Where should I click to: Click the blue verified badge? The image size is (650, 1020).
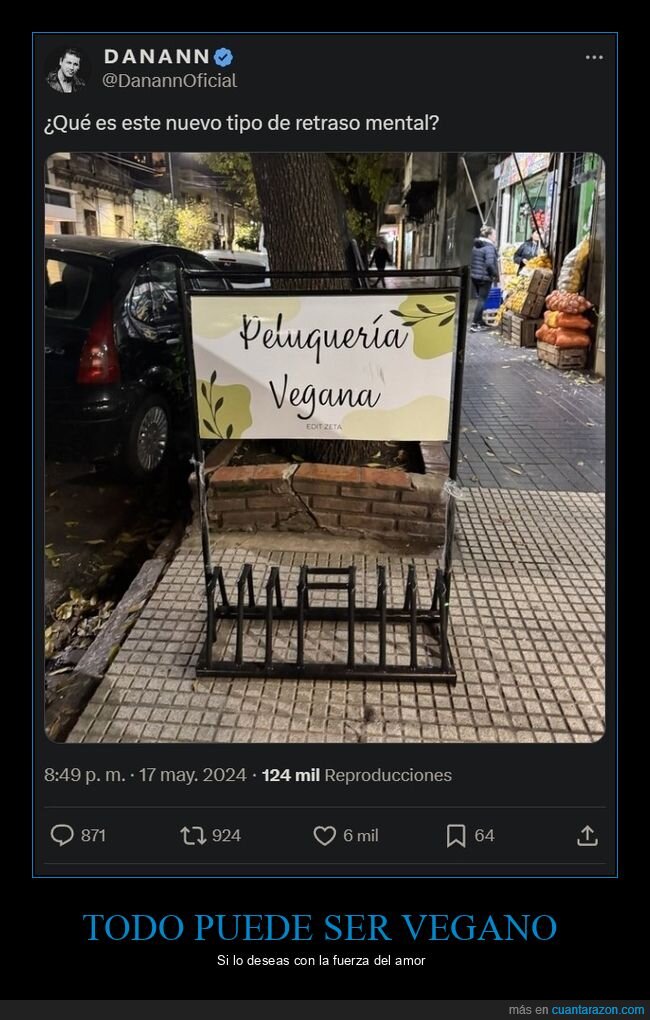coord(223,57)
